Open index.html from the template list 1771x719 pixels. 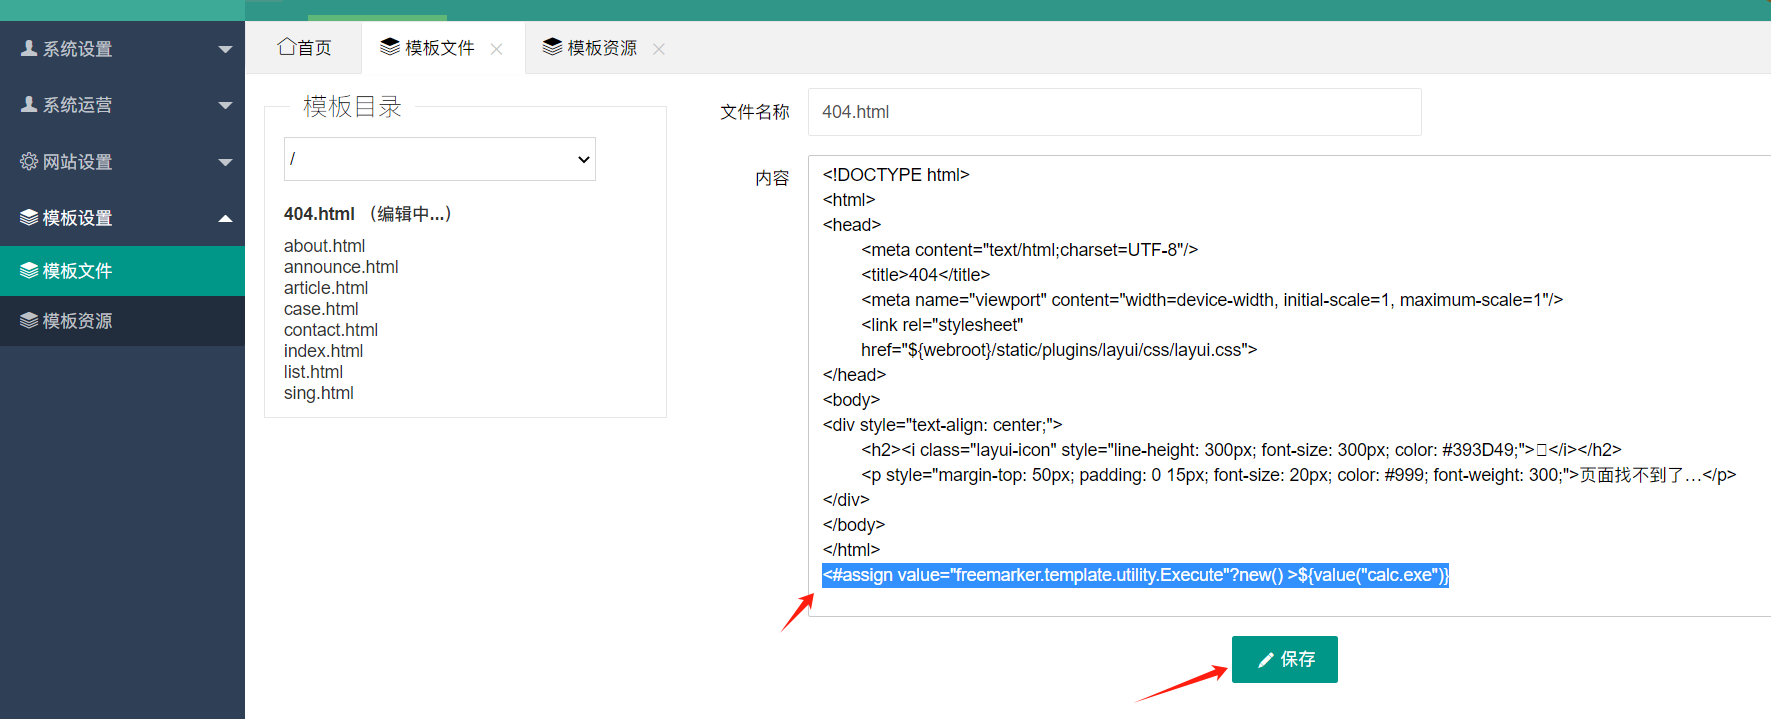[x=323, y=351]
